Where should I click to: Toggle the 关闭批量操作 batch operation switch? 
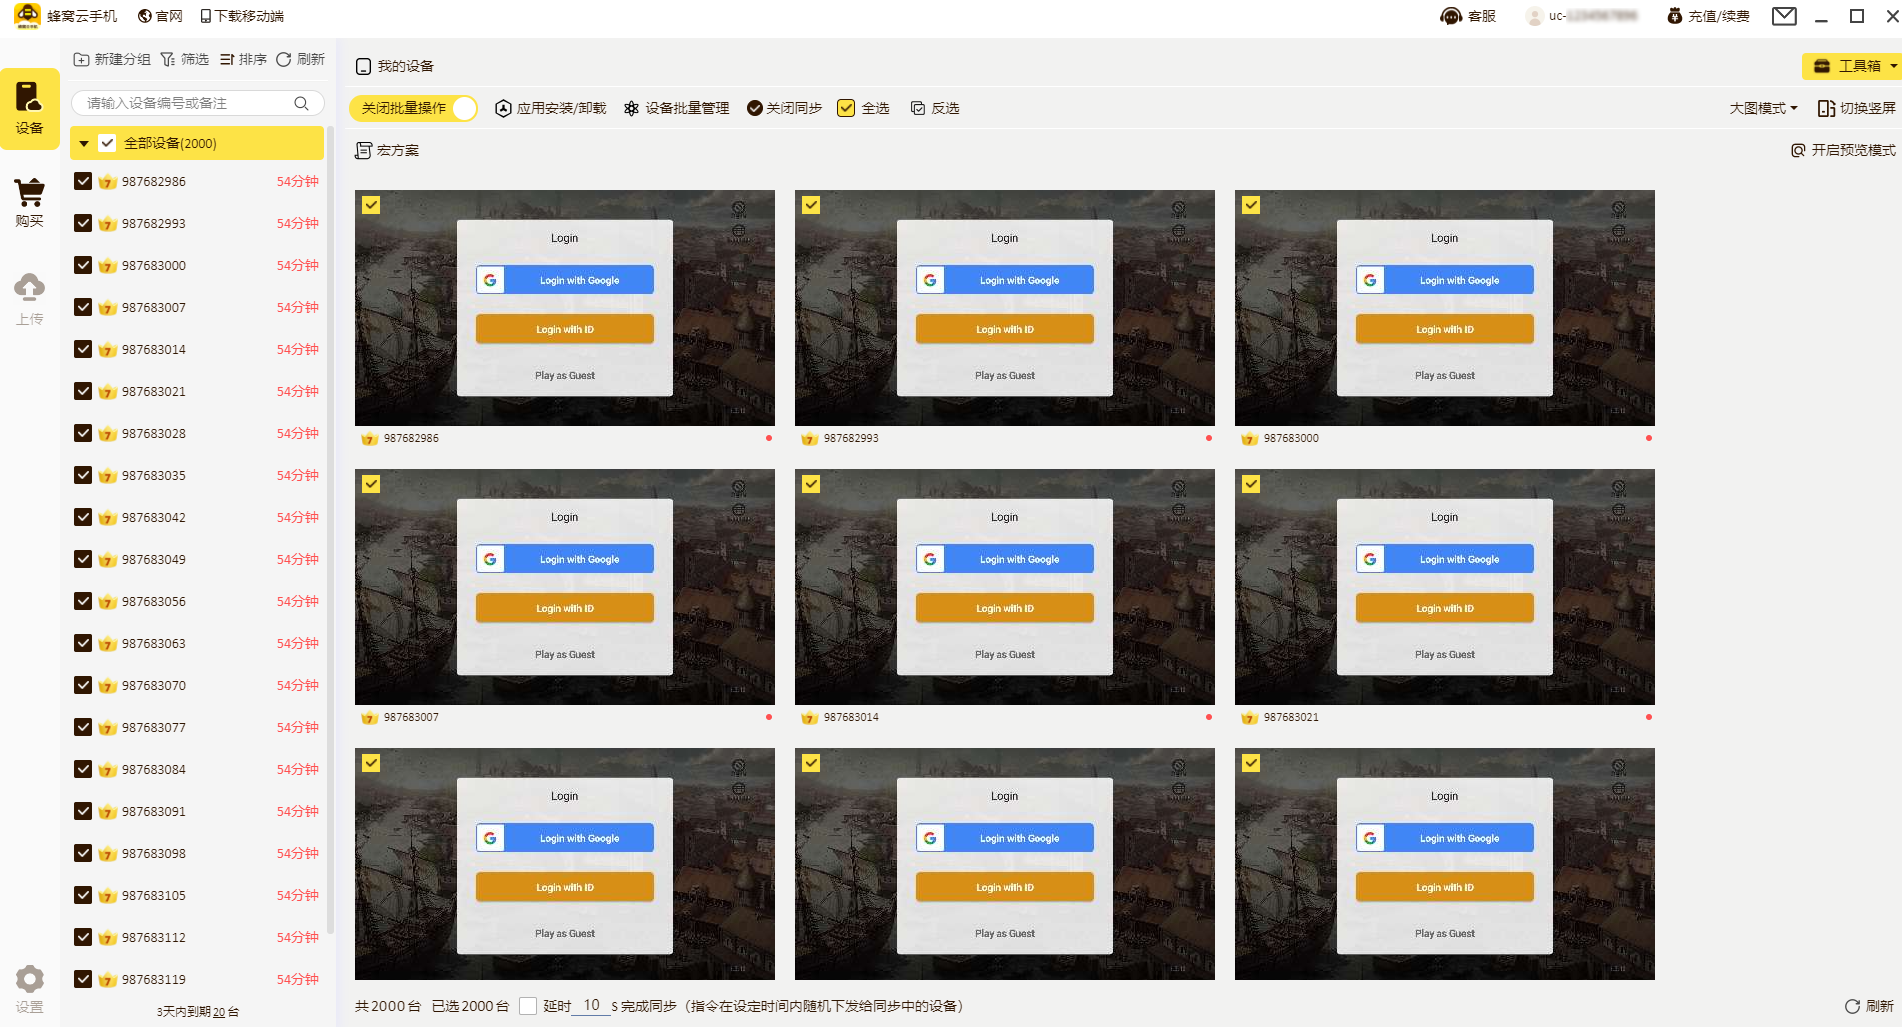pos(463,108)
